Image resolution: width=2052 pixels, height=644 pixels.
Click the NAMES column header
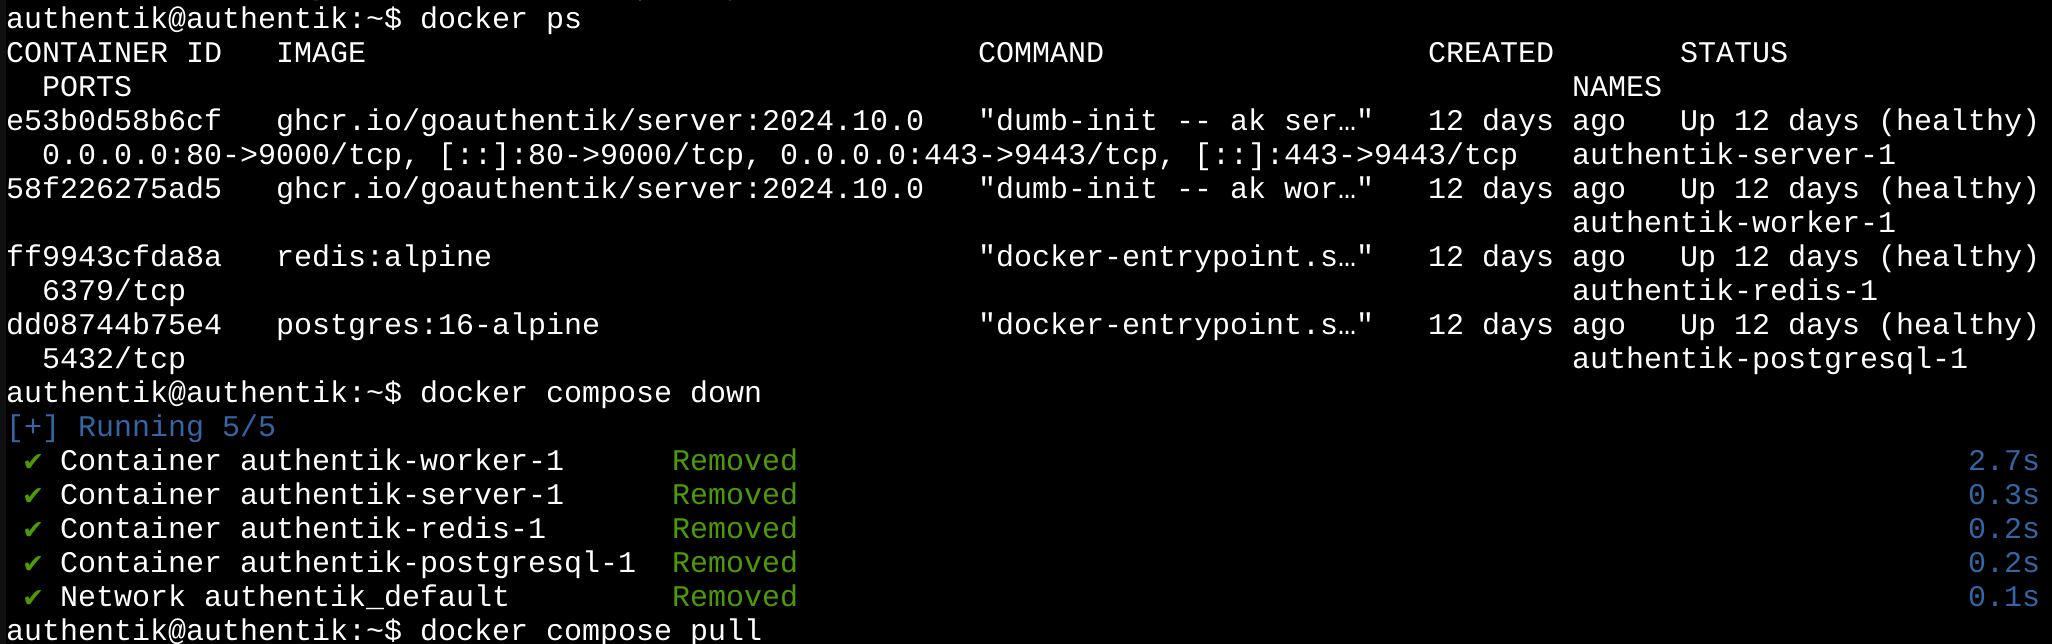[1617, 87]
